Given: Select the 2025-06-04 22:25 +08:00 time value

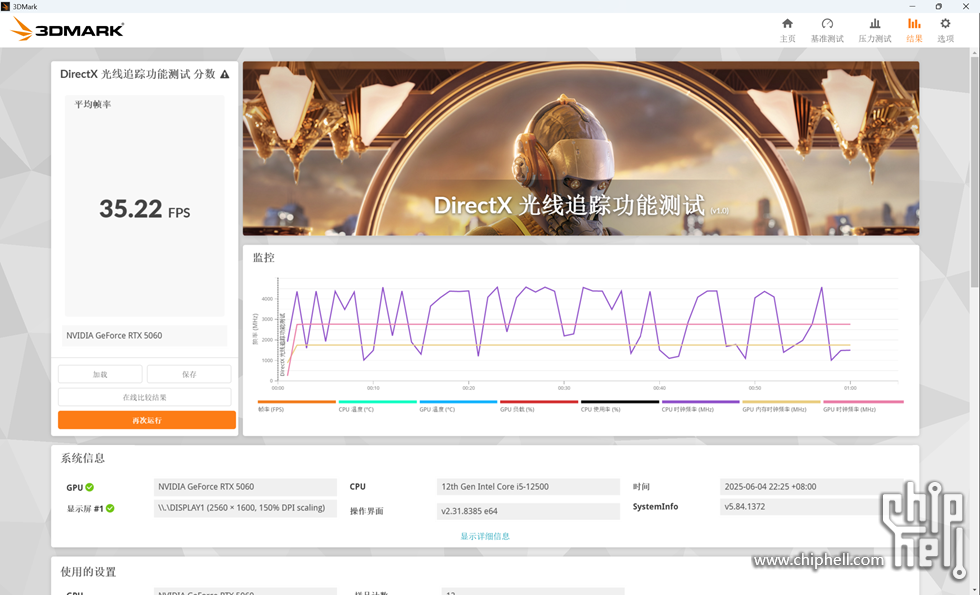Looking at the screenshot, I should pos(811,487).
